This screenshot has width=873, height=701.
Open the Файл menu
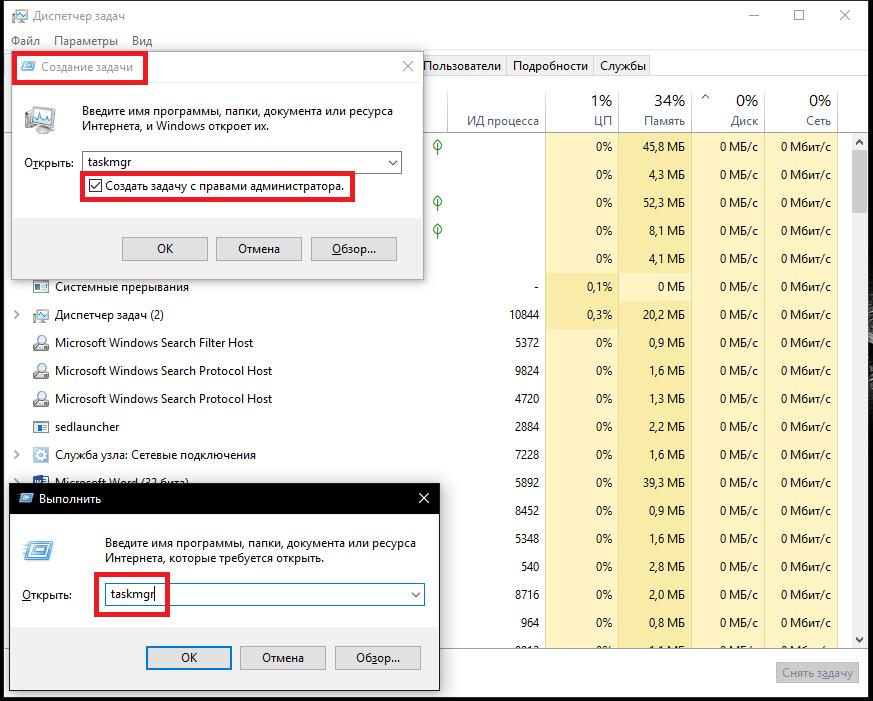[25, 41]
